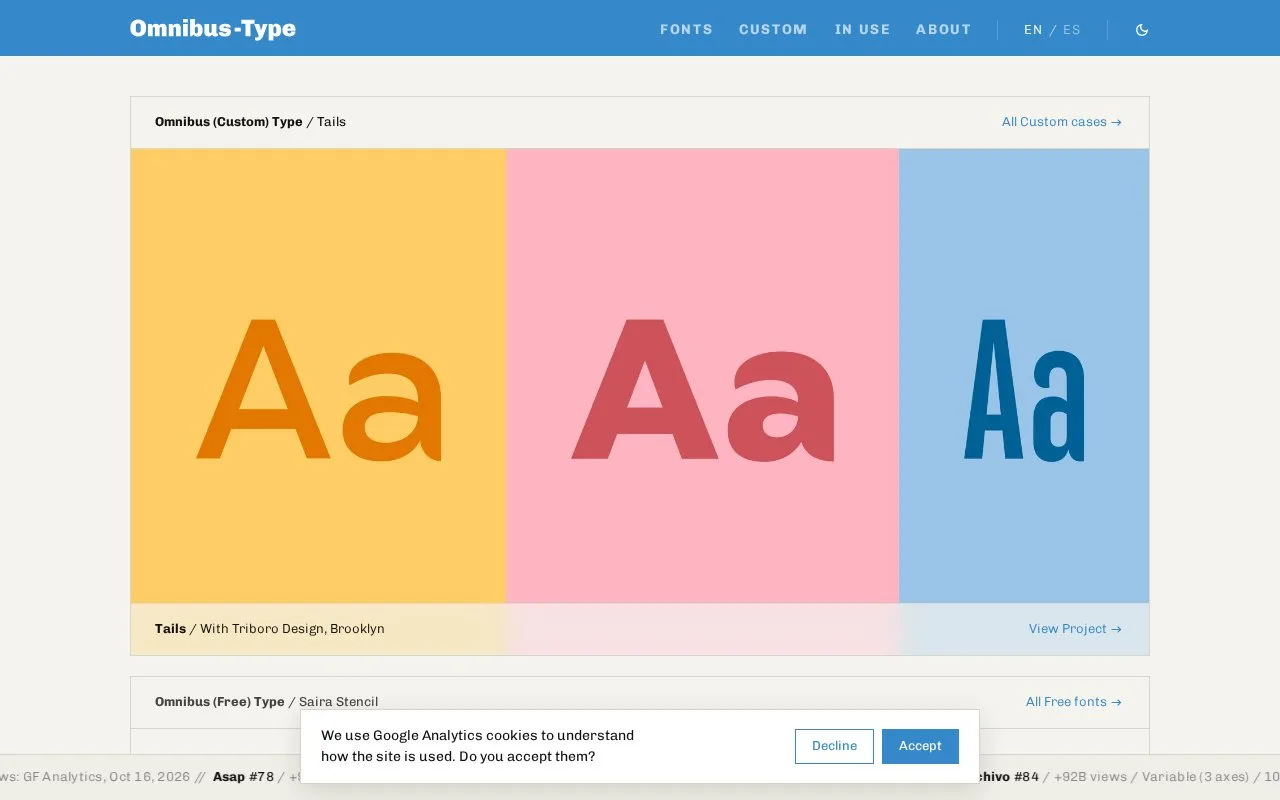Click the "Variable (3 axes)" ticker text
The width and height of the screenshot is (1280, 800).
pos(1195,777)
